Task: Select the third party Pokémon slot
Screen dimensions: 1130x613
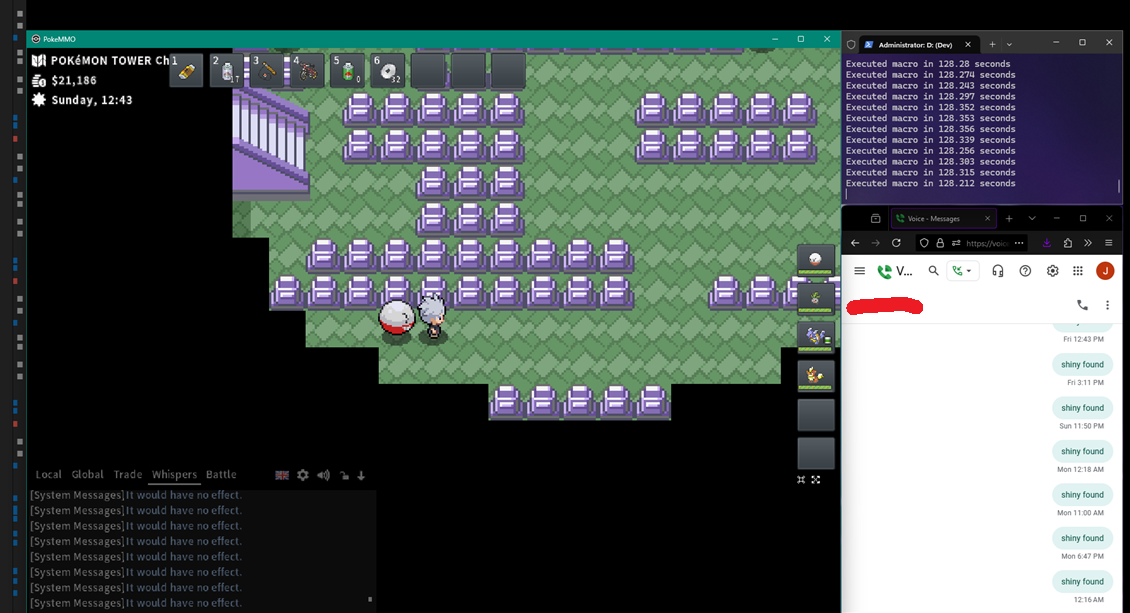Action: pos(816,337)
